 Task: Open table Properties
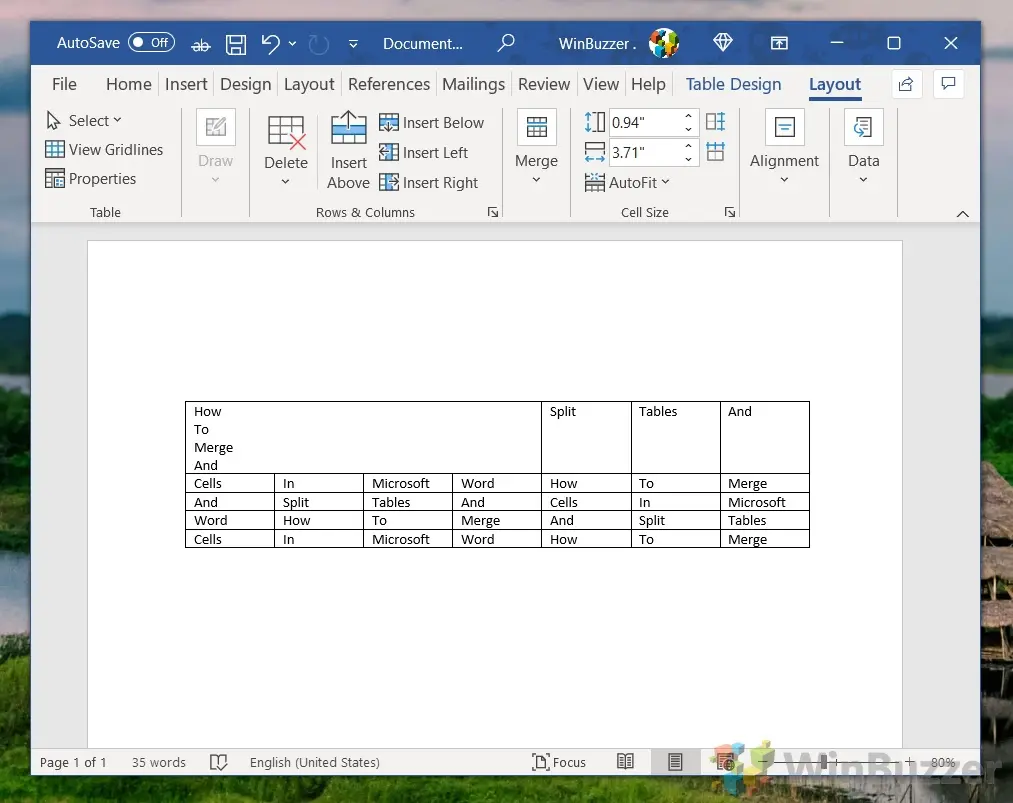pyautogui.click(x=91, y=178)
